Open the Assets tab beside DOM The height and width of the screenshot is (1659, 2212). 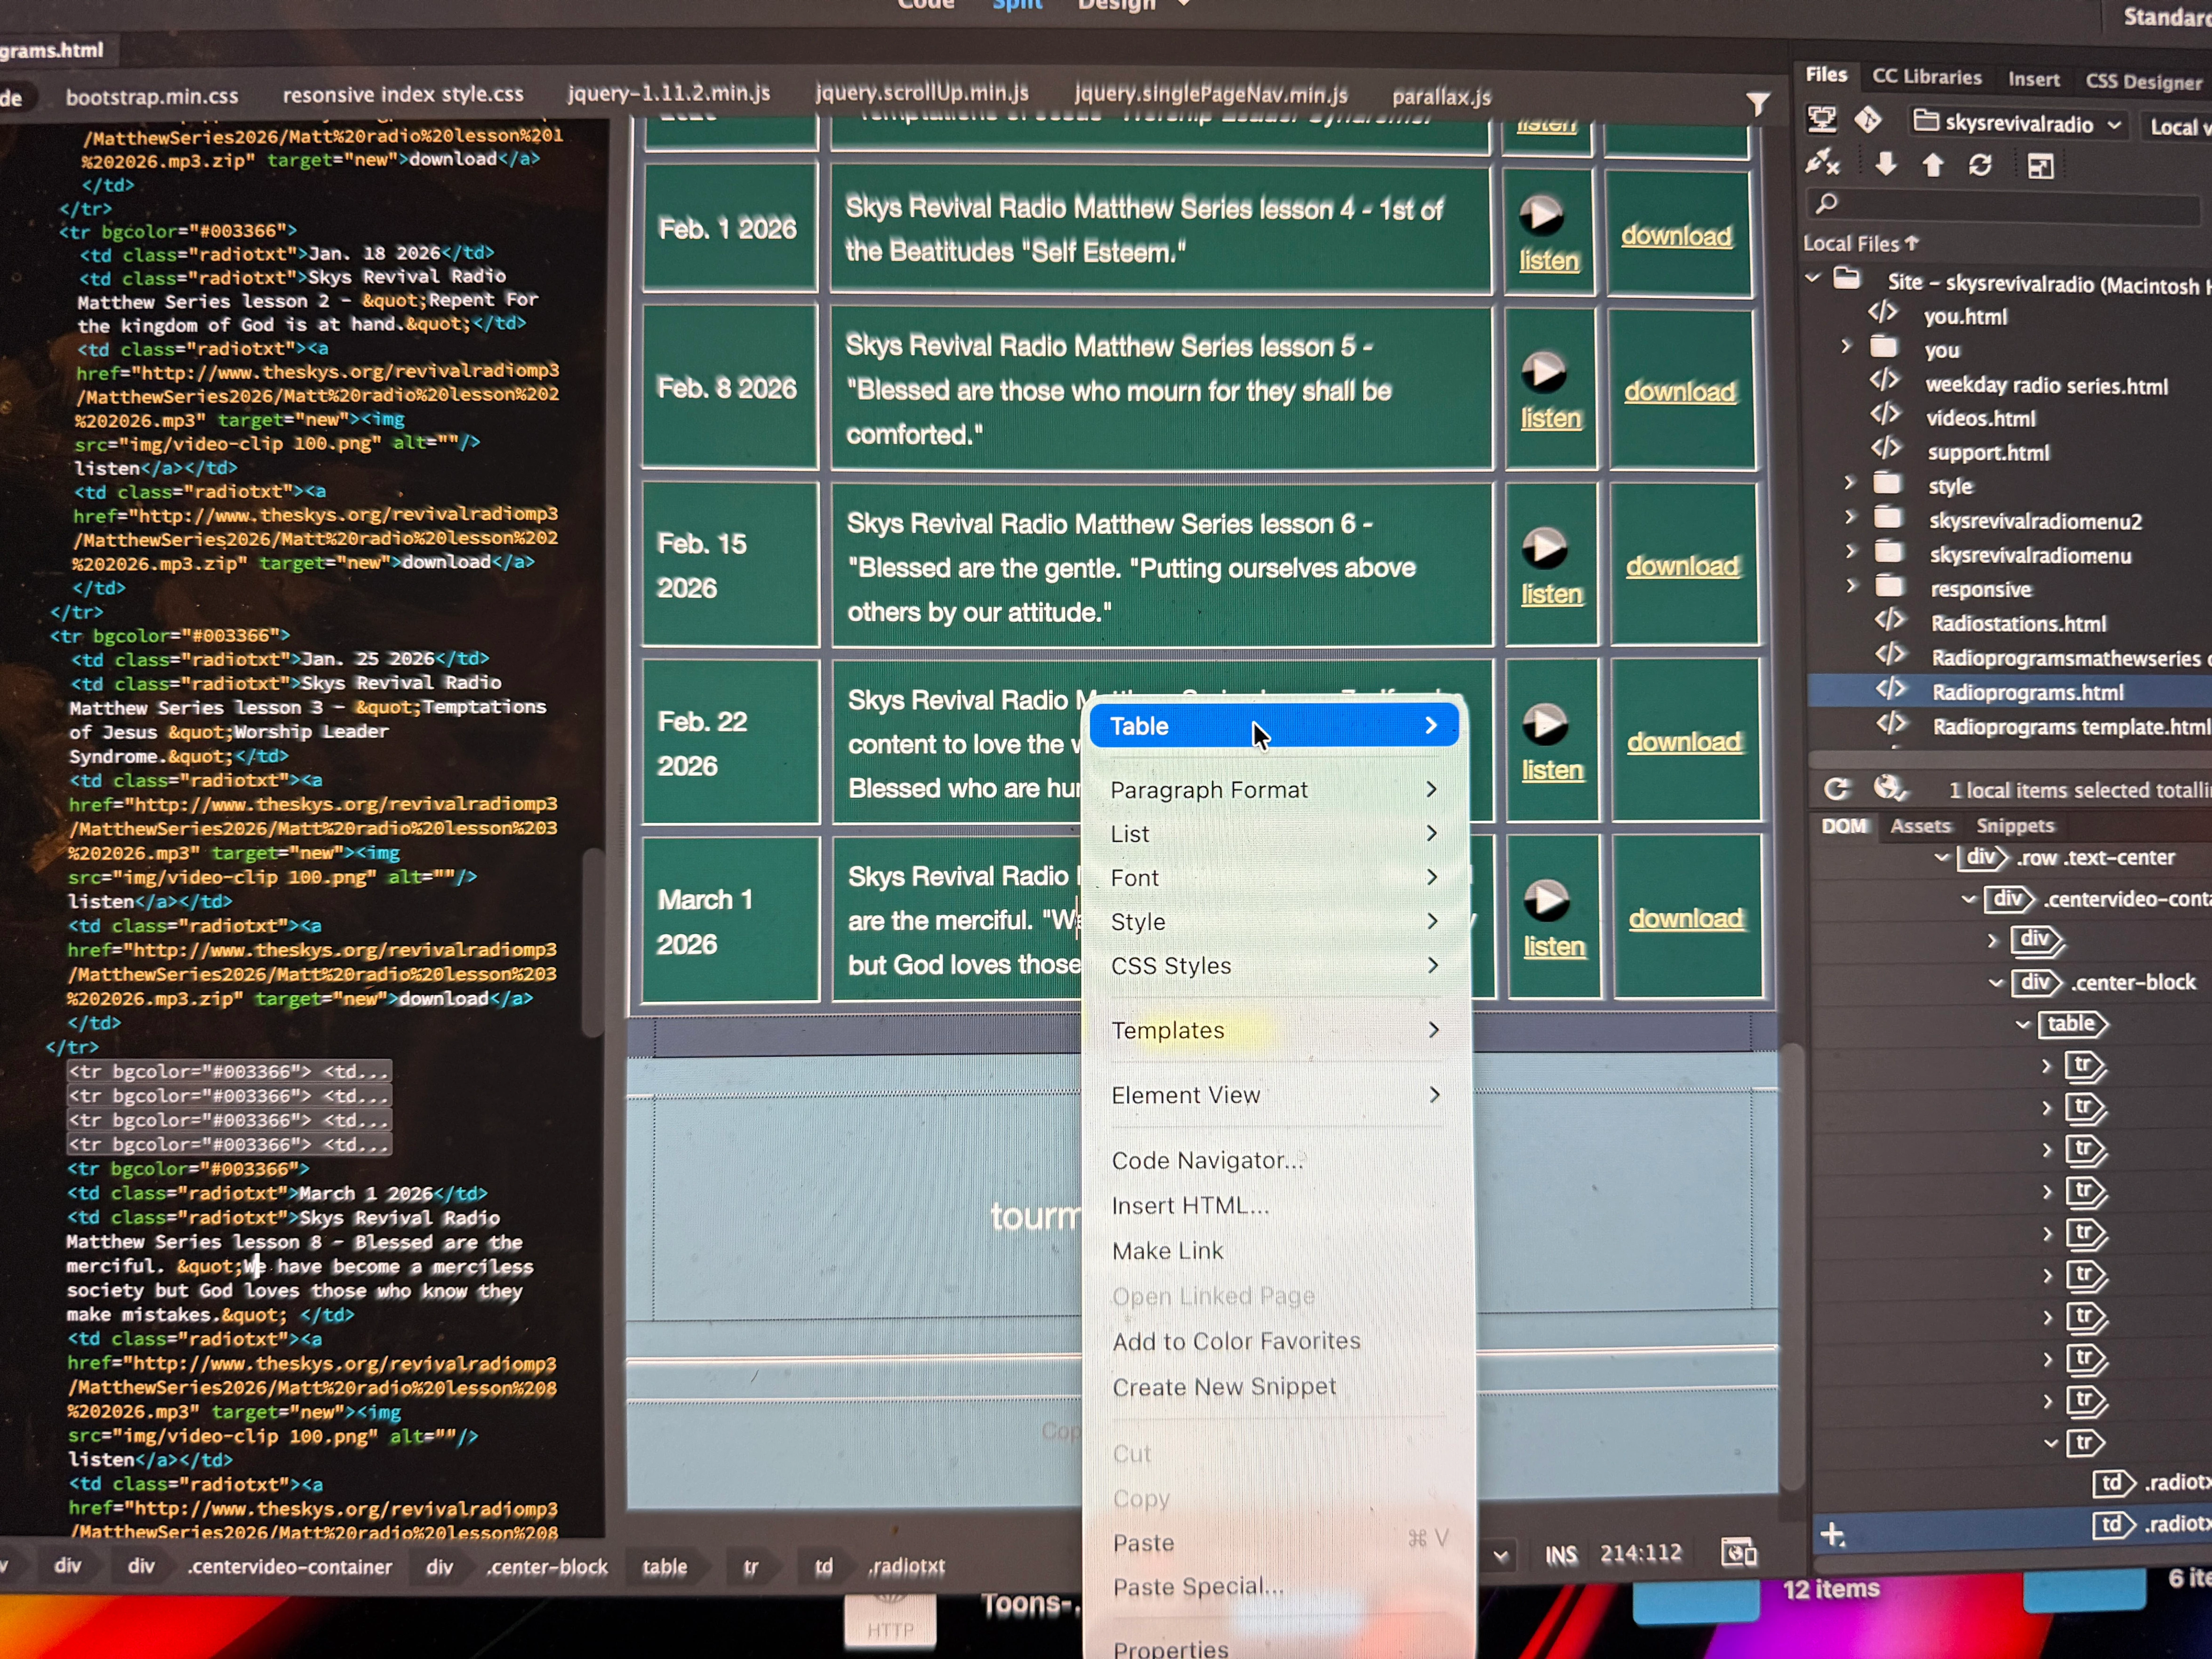(1920, 826)
